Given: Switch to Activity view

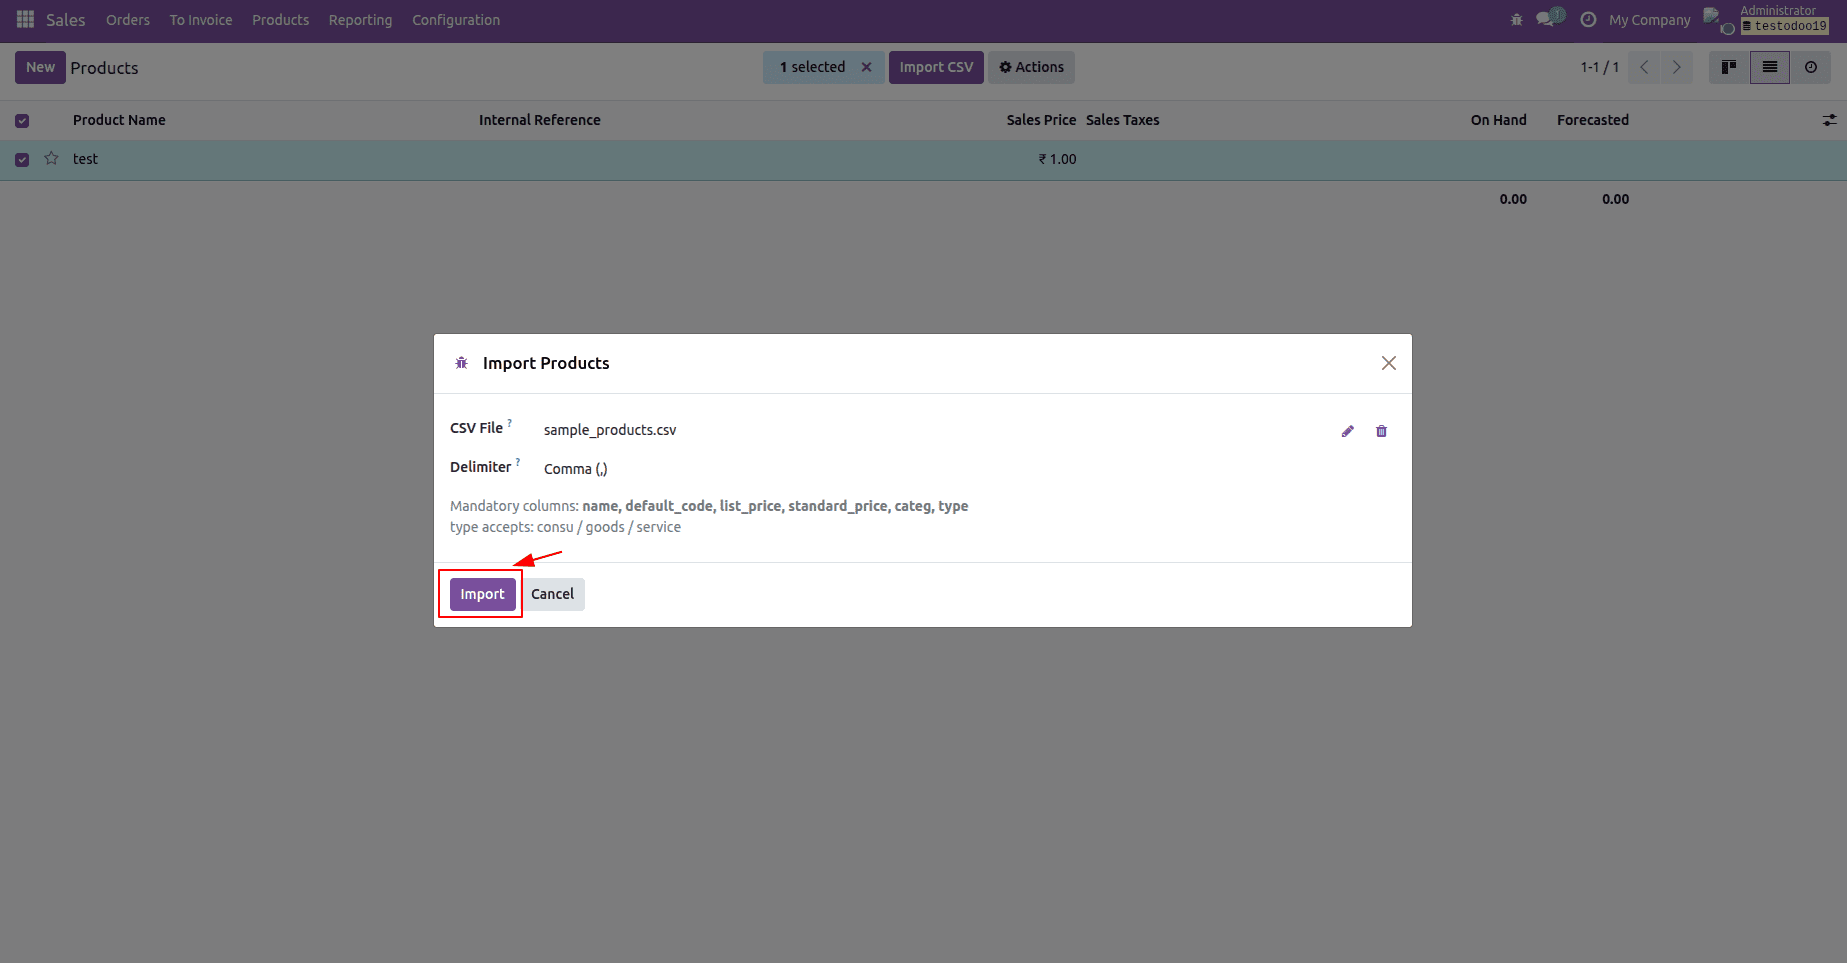Looking at the screenshot, I should [x=1811, y=67].
